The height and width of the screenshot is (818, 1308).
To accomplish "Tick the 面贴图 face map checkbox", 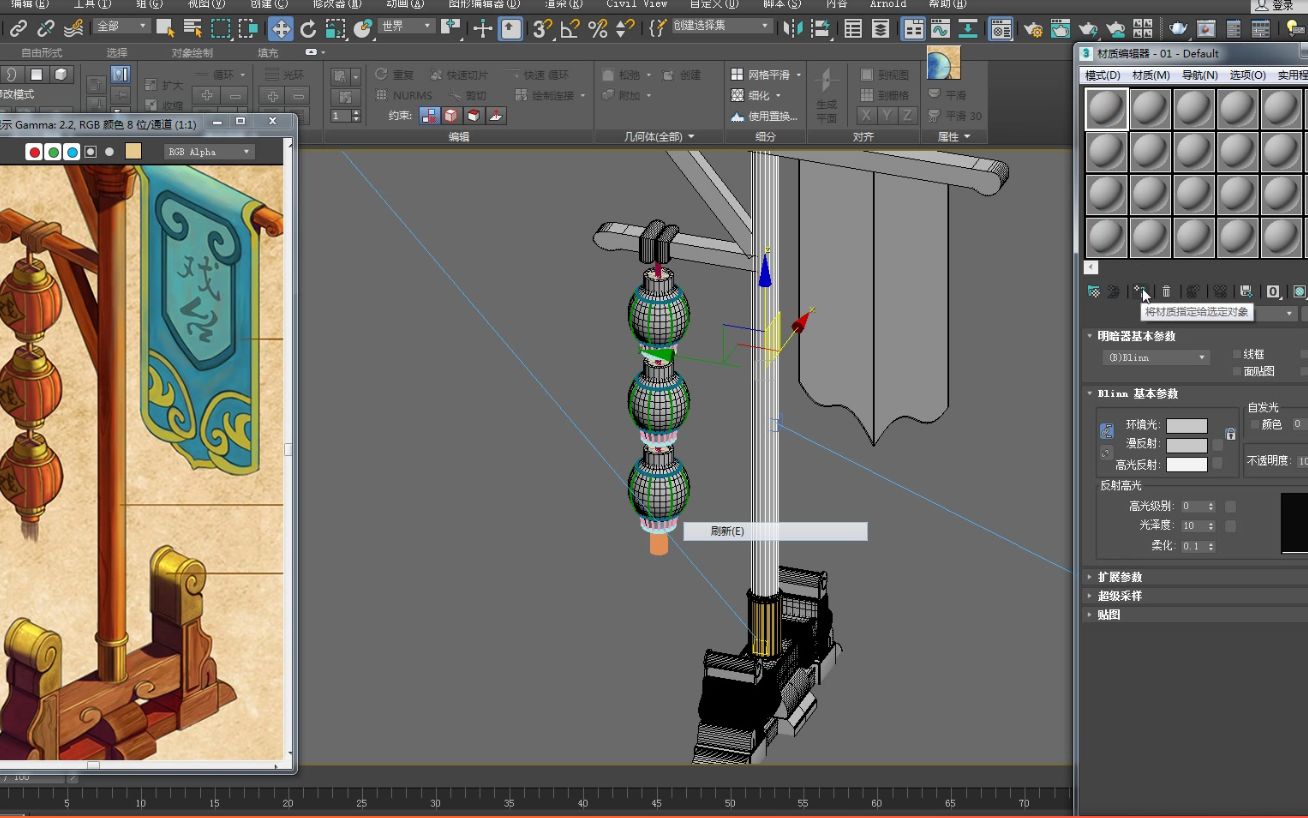I will coord(1237,371).
